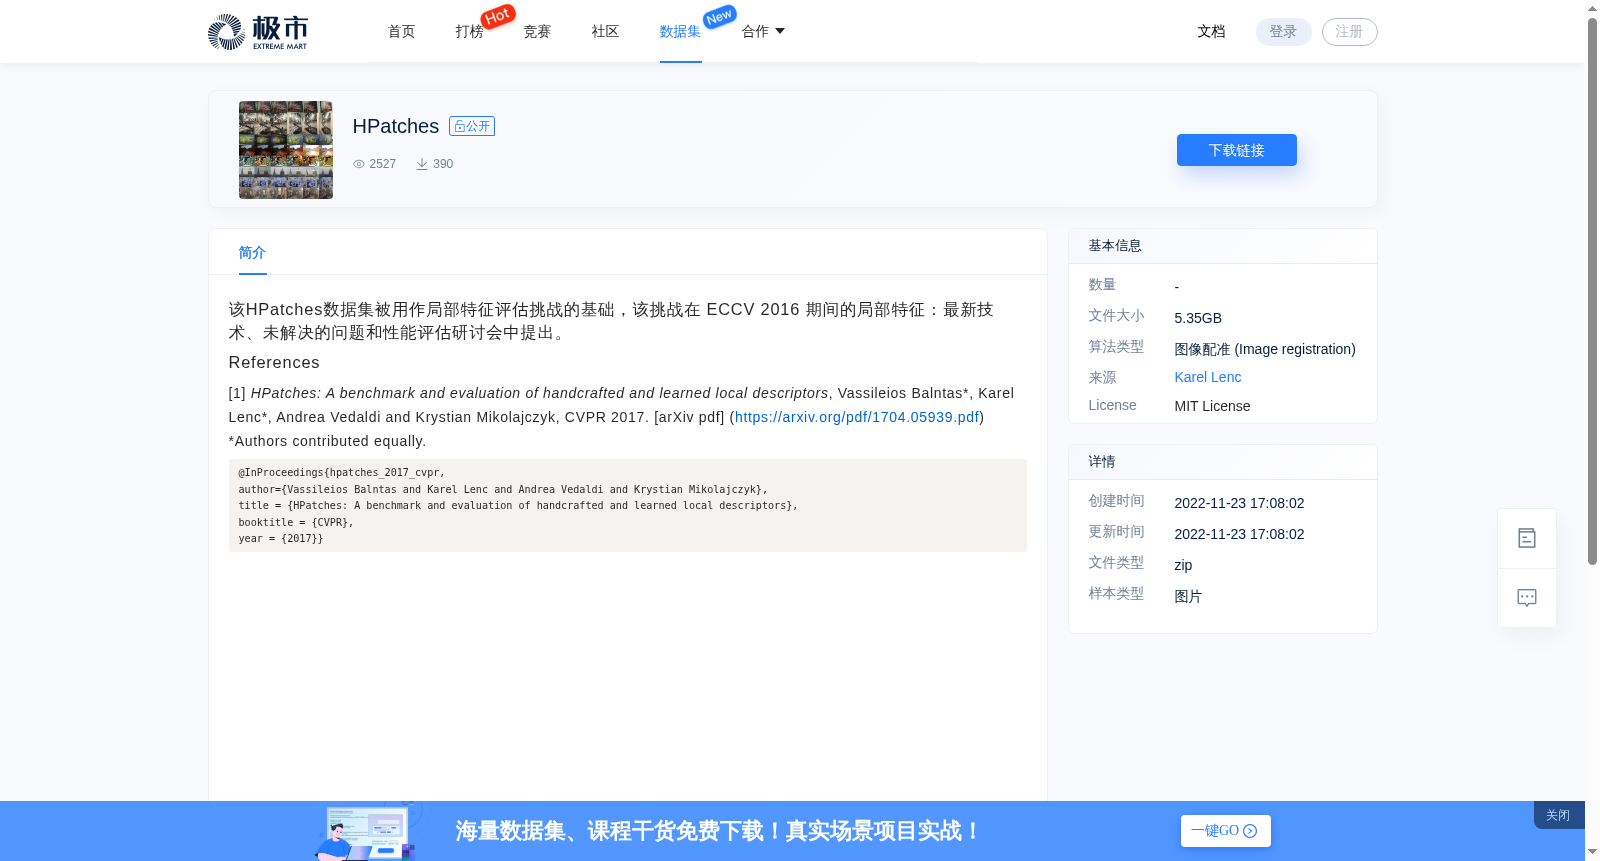Click the 公开 public badge
This screenshot has width=1600, height=861.
click(472, 126)
